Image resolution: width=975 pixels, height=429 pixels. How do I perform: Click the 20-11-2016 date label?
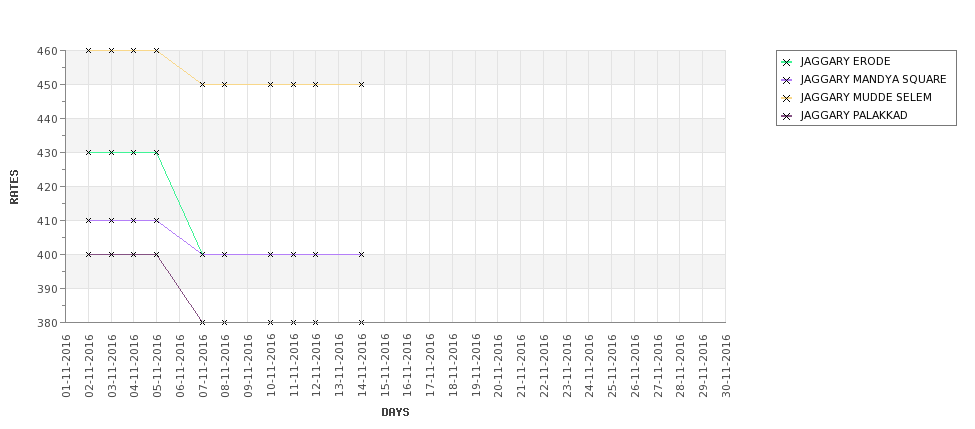(x=498, y=366)
